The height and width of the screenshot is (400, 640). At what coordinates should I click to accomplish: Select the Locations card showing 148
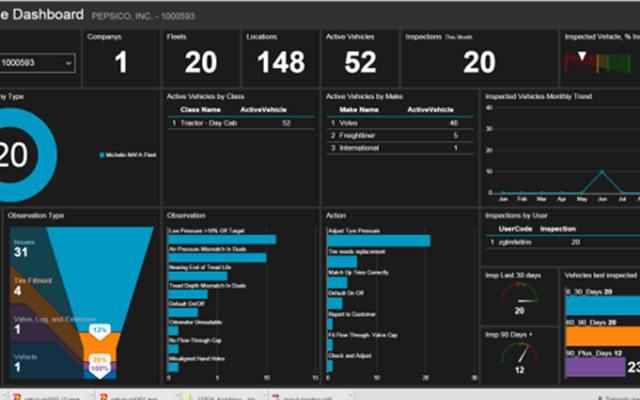281,58
